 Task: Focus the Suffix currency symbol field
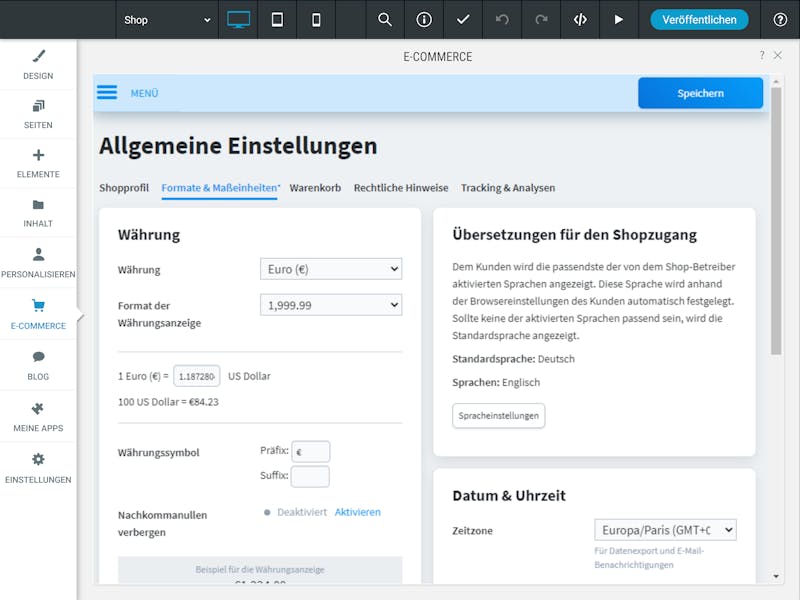(310, 476)
